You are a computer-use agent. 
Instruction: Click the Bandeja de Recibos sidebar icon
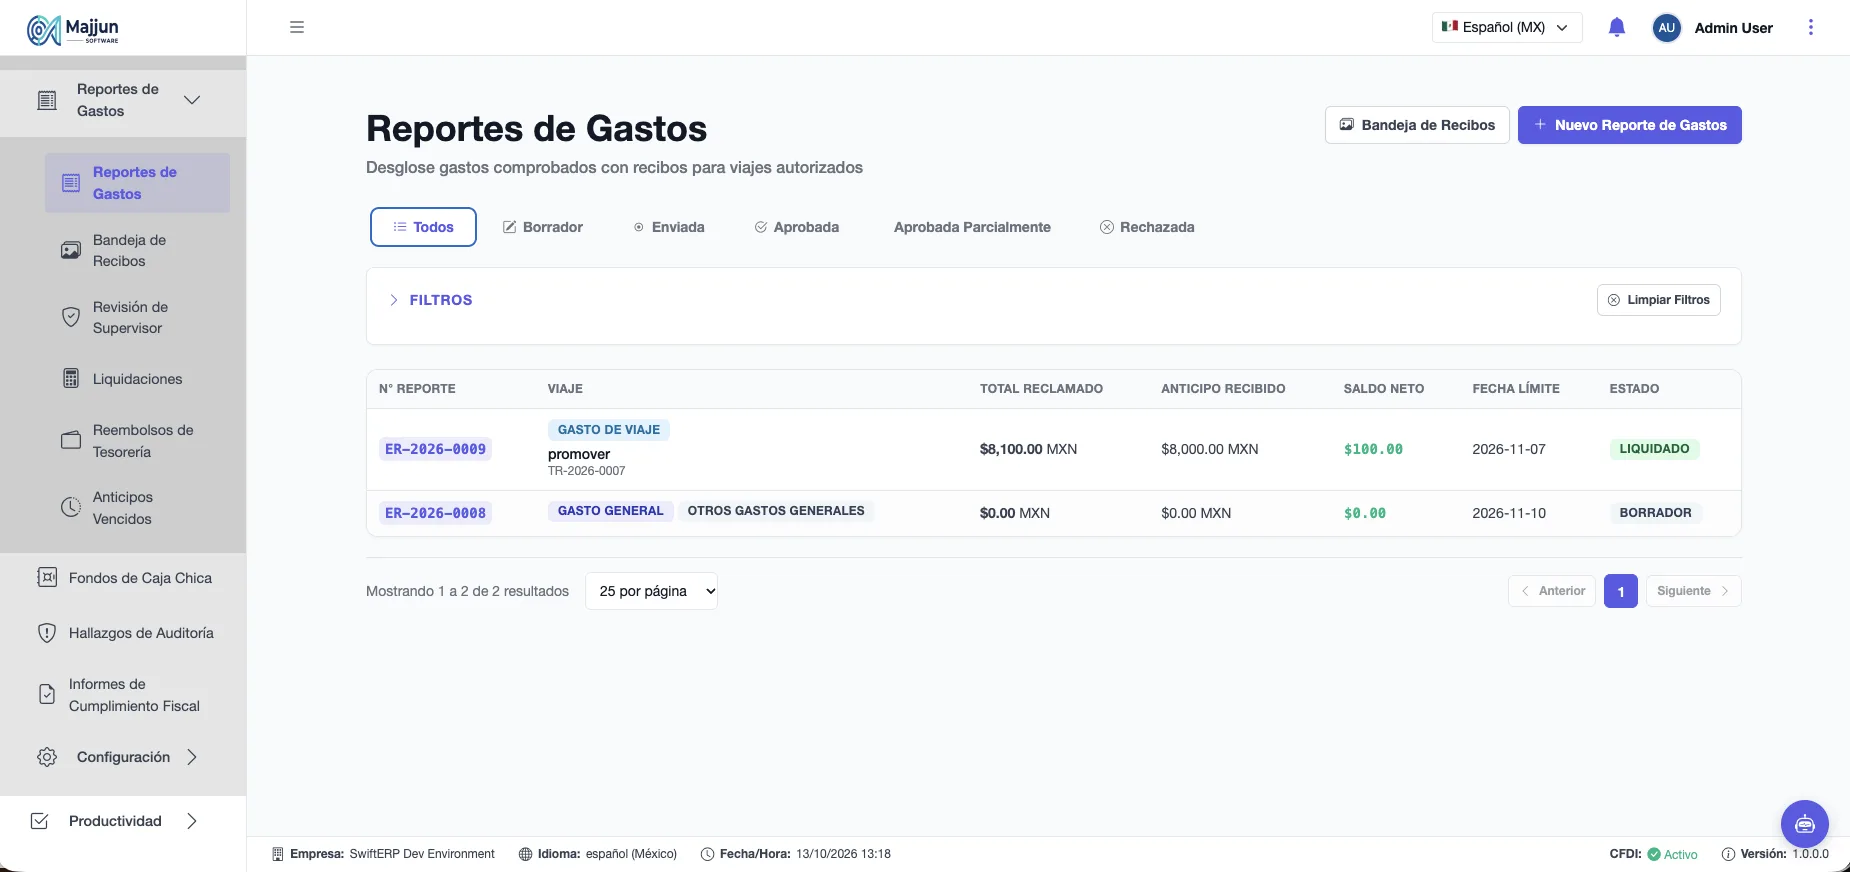coord(71,250)
